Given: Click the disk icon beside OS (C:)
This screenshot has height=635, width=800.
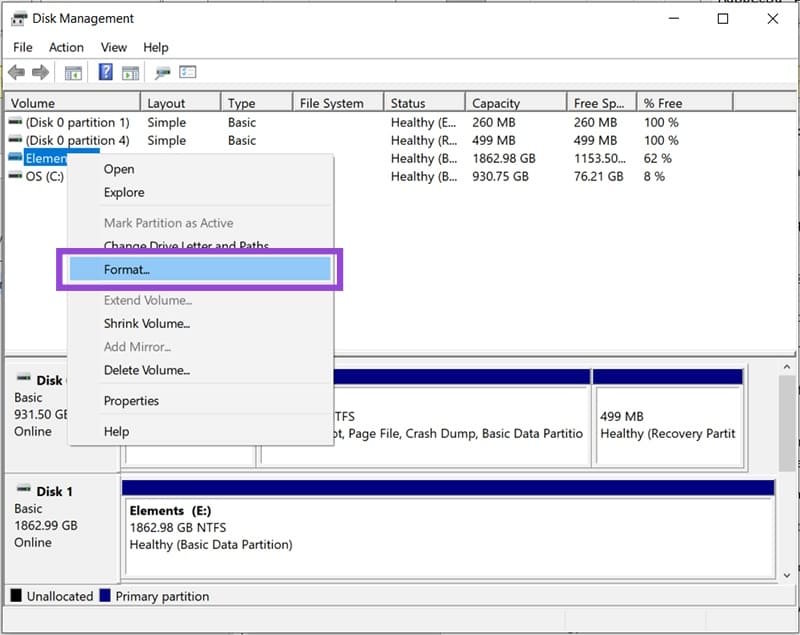Looking at the screenshot, I should [x=16, y=176].
